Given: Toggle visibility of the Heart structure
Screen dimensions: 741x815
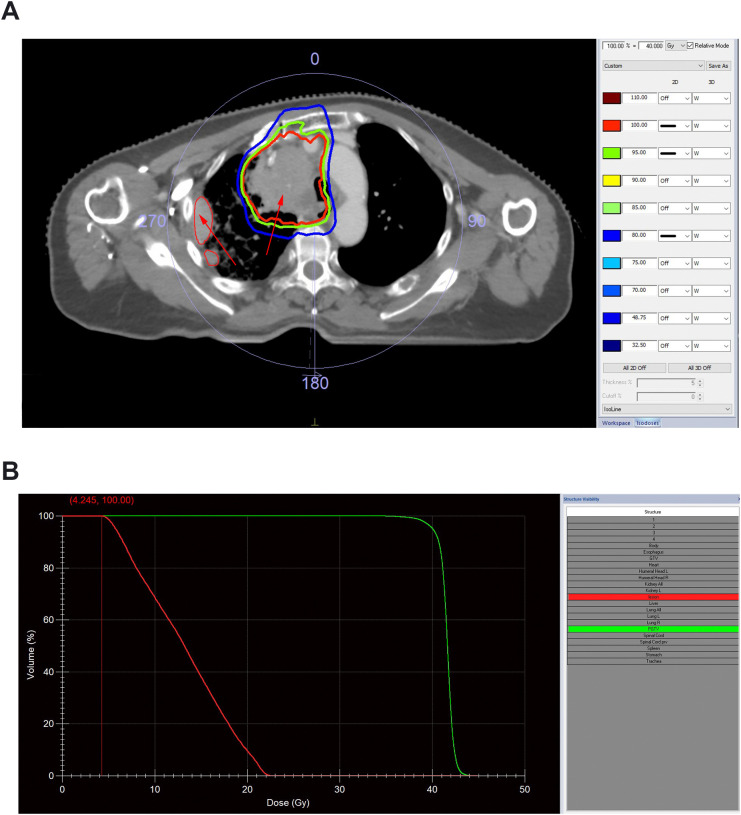Looking at the screenshot, I should coord(653,565).
